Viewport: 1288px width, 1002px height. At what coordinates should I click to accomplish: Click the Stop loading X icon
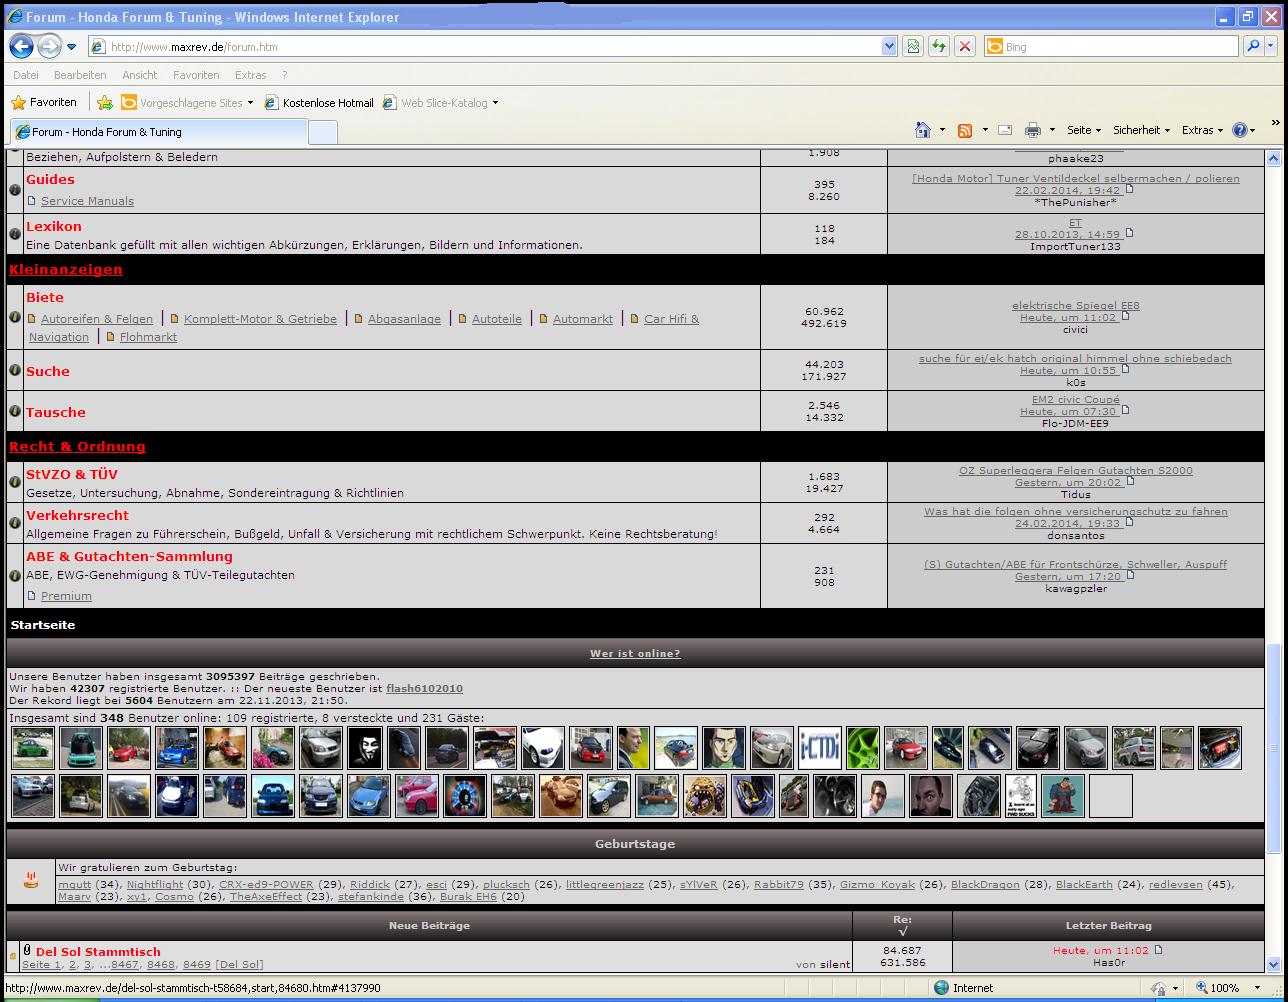[964, 46]
